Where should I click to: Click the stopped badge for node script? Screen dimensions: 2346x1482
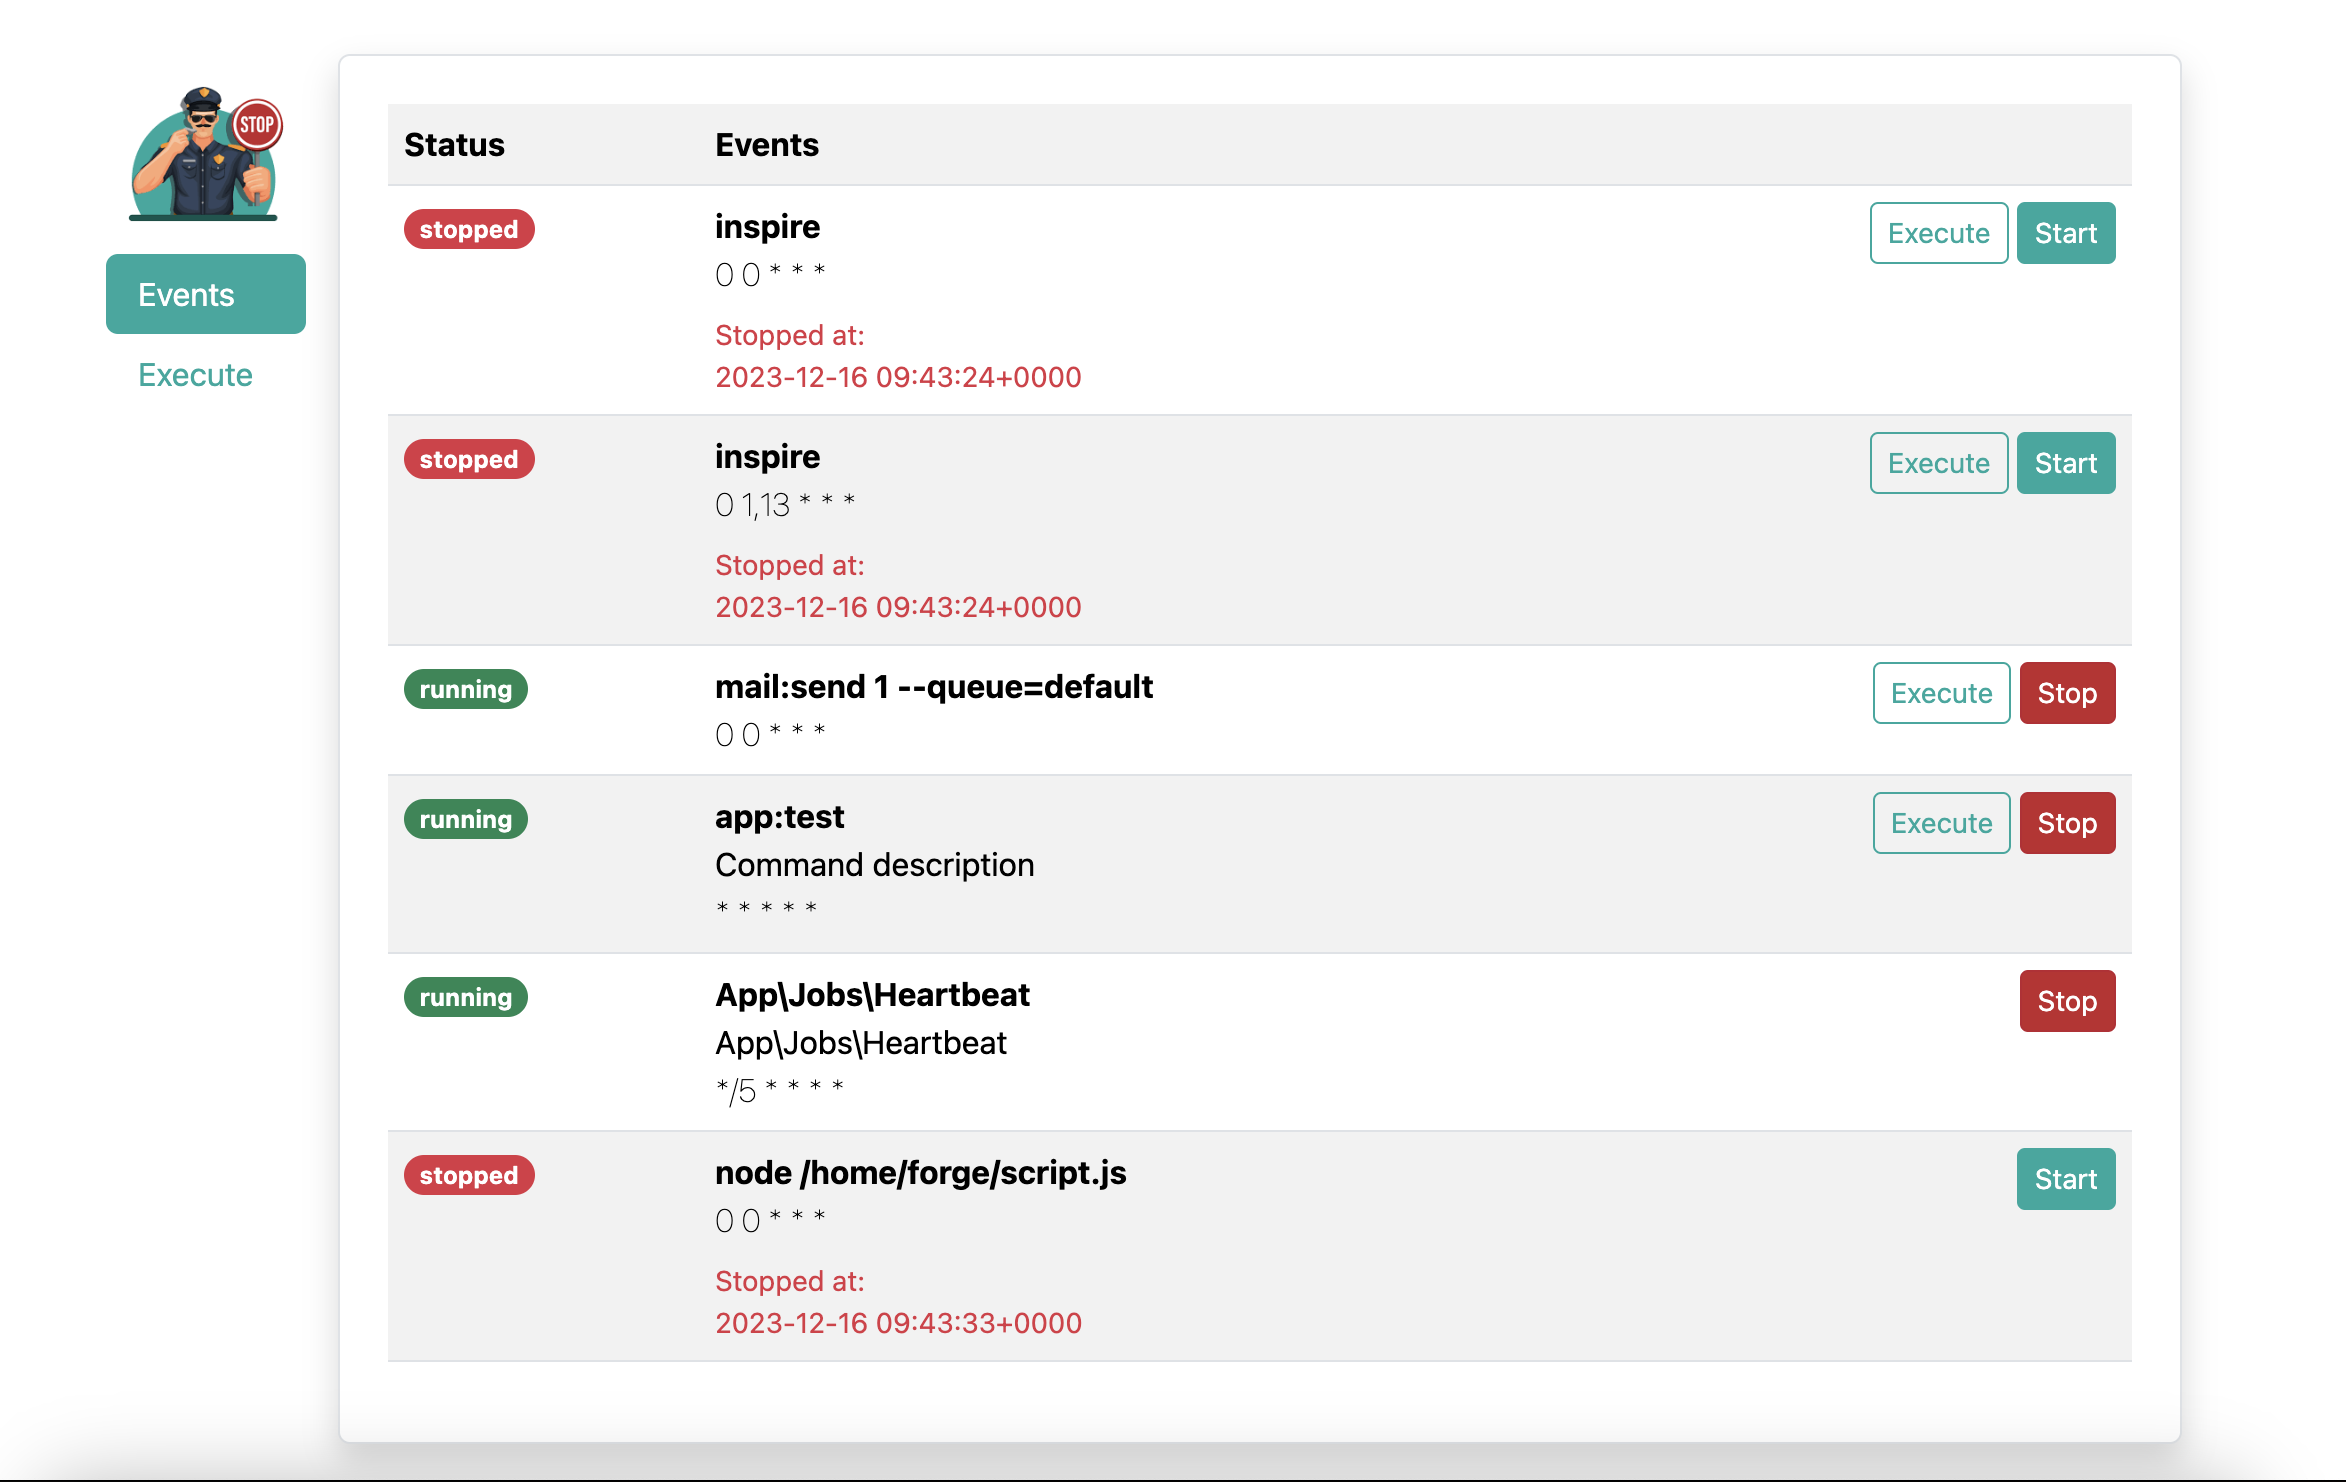click(x=469, y=1175)
